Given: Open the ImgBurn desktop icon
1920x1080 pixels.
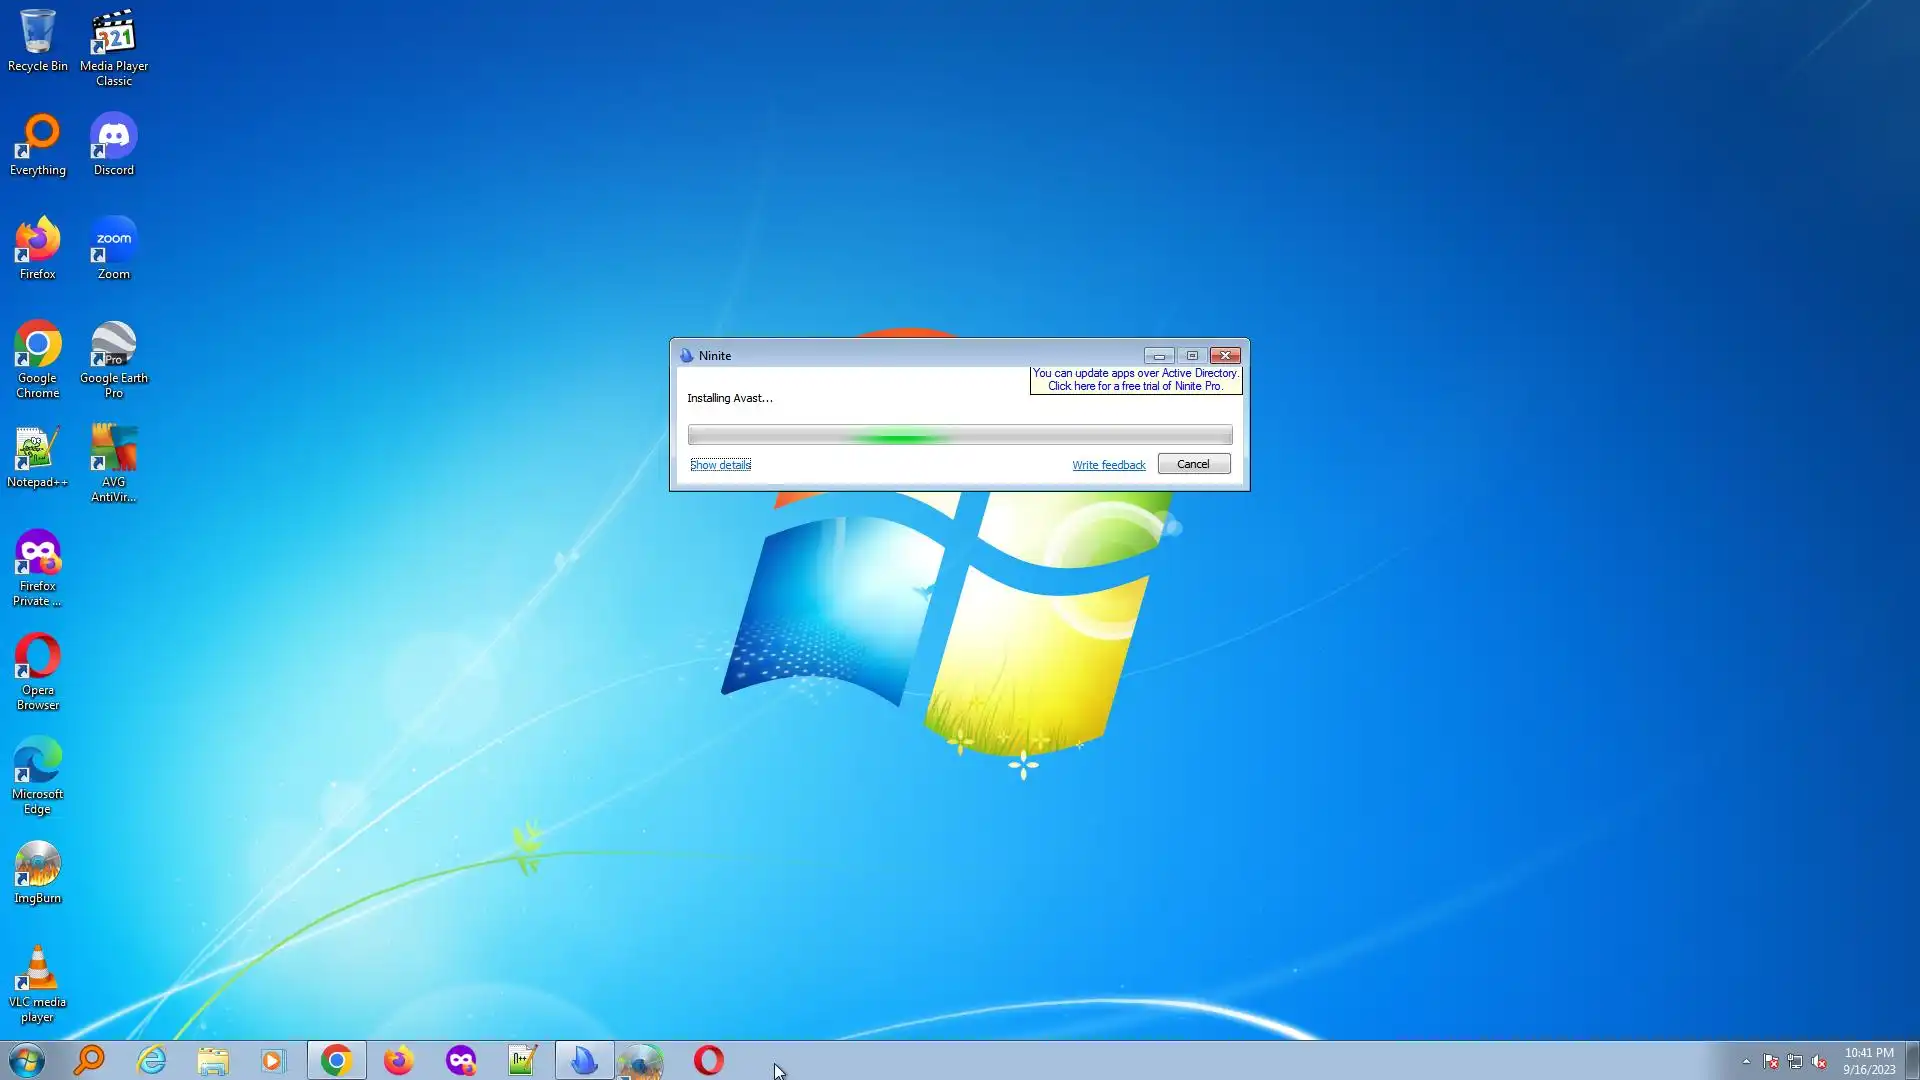Looking at the screenshot, I should [37, 872].
